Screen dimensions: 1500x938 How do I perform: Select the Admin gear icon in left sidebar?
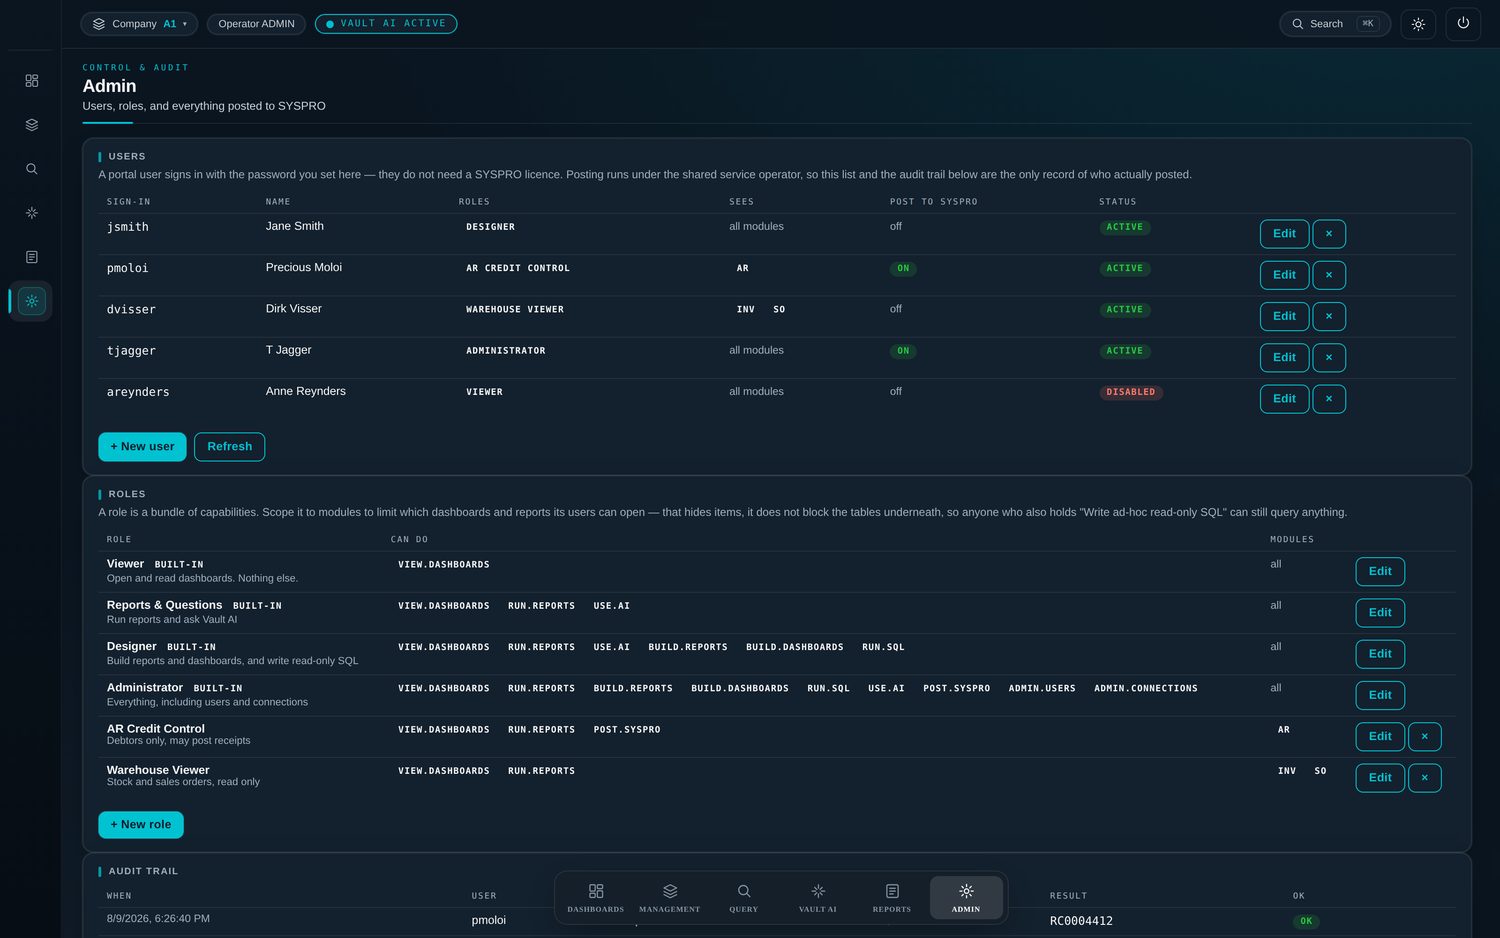(x=31, y=301)
